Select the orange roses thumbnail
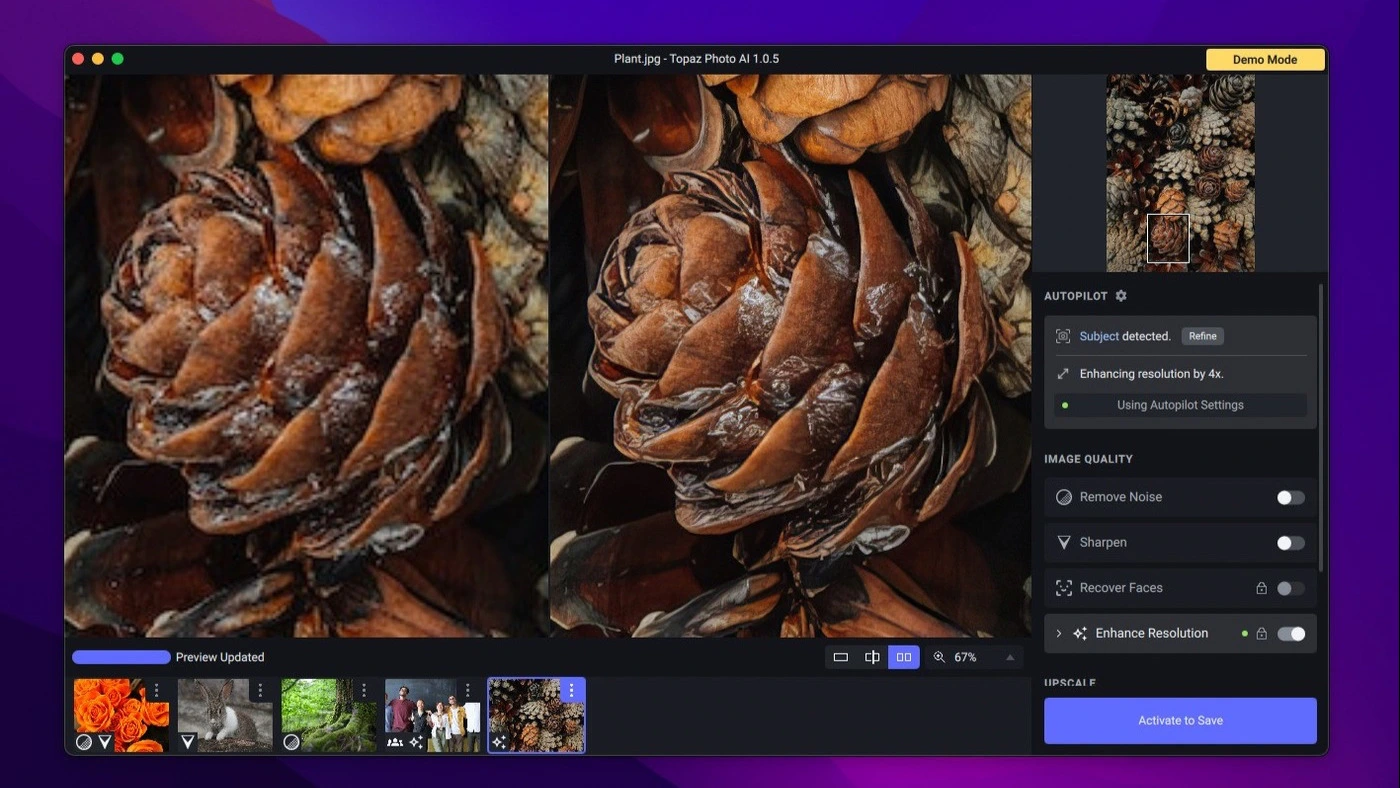Viewport: 1400px width, 788px height. 121,715
